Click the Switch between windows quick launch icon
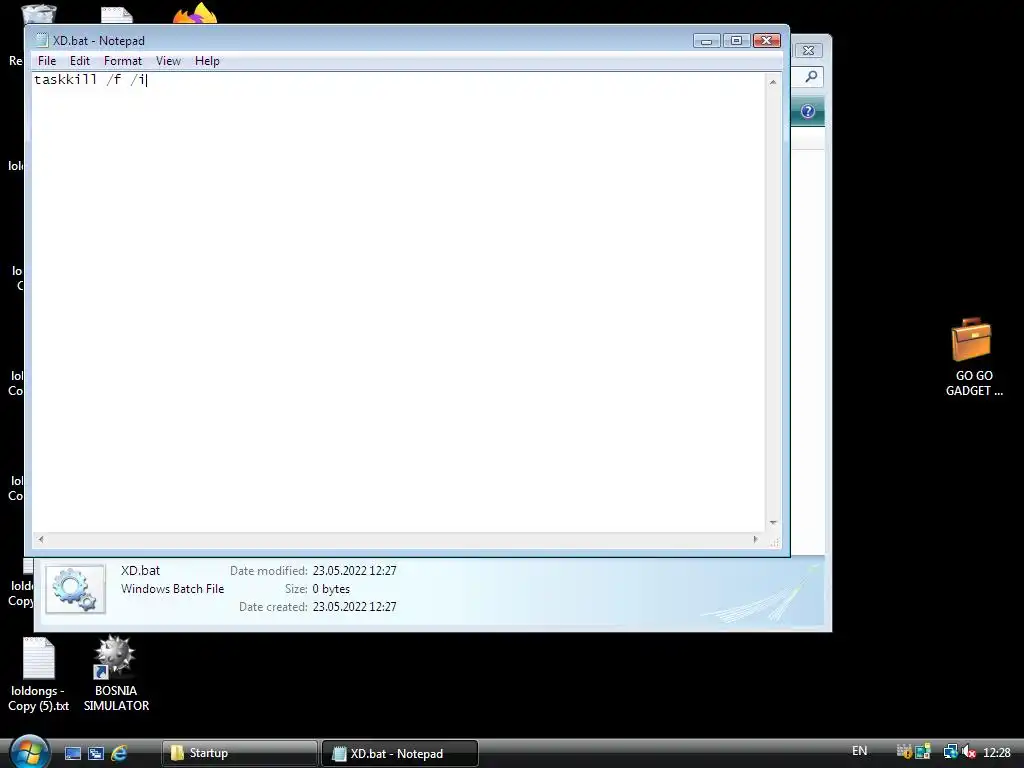This screenshot has height=768, width=1024. pos(96,754)
